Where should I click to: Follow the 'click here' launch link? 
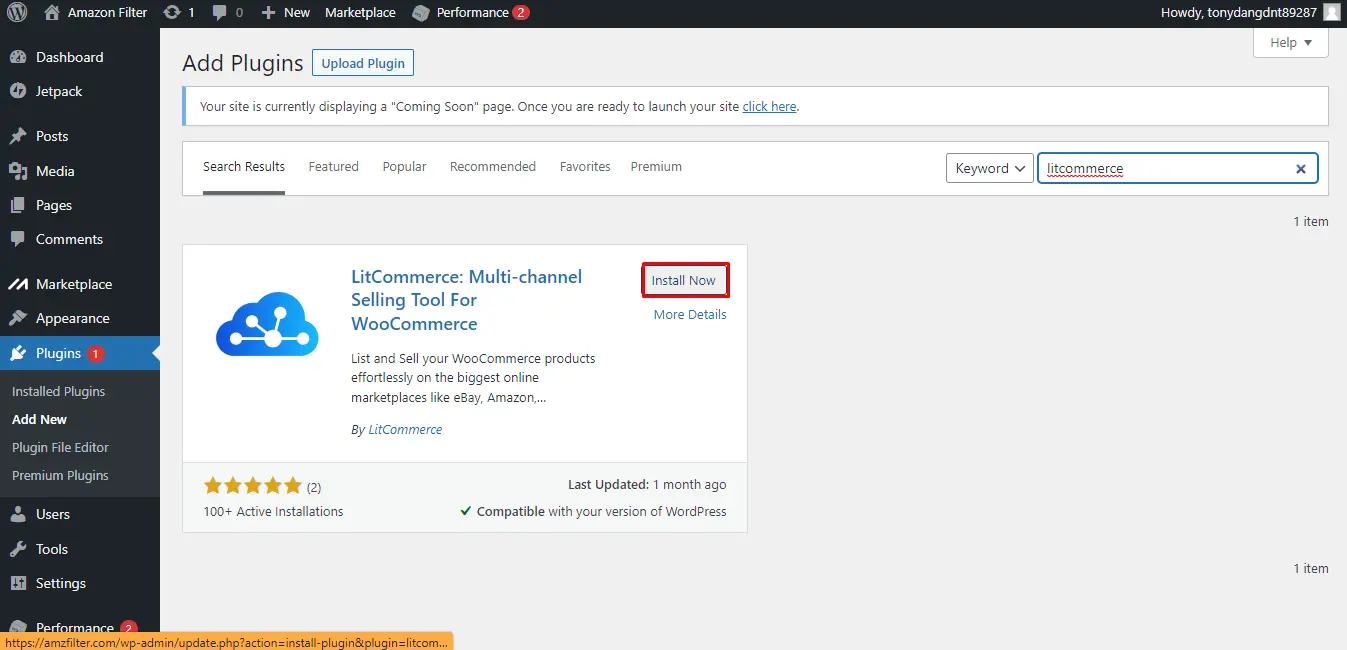coord(769,106)
